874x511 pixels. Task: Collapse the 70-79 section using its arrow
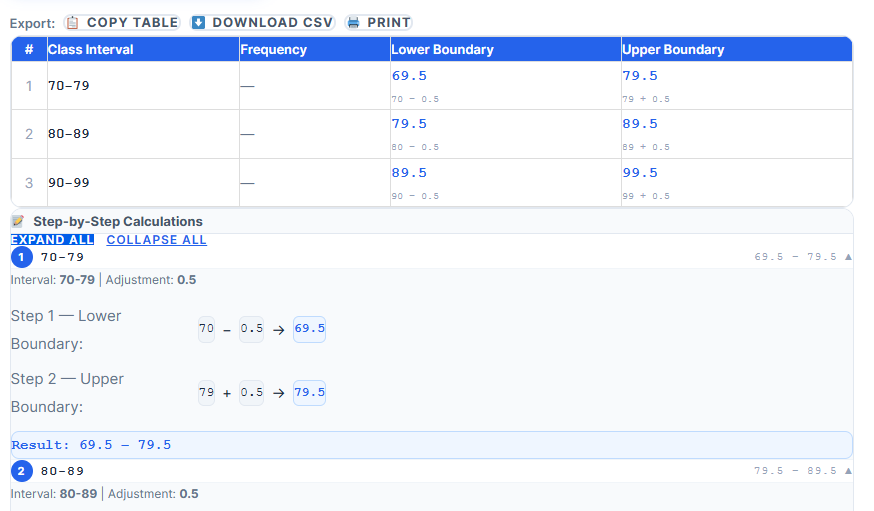[848, 257]
